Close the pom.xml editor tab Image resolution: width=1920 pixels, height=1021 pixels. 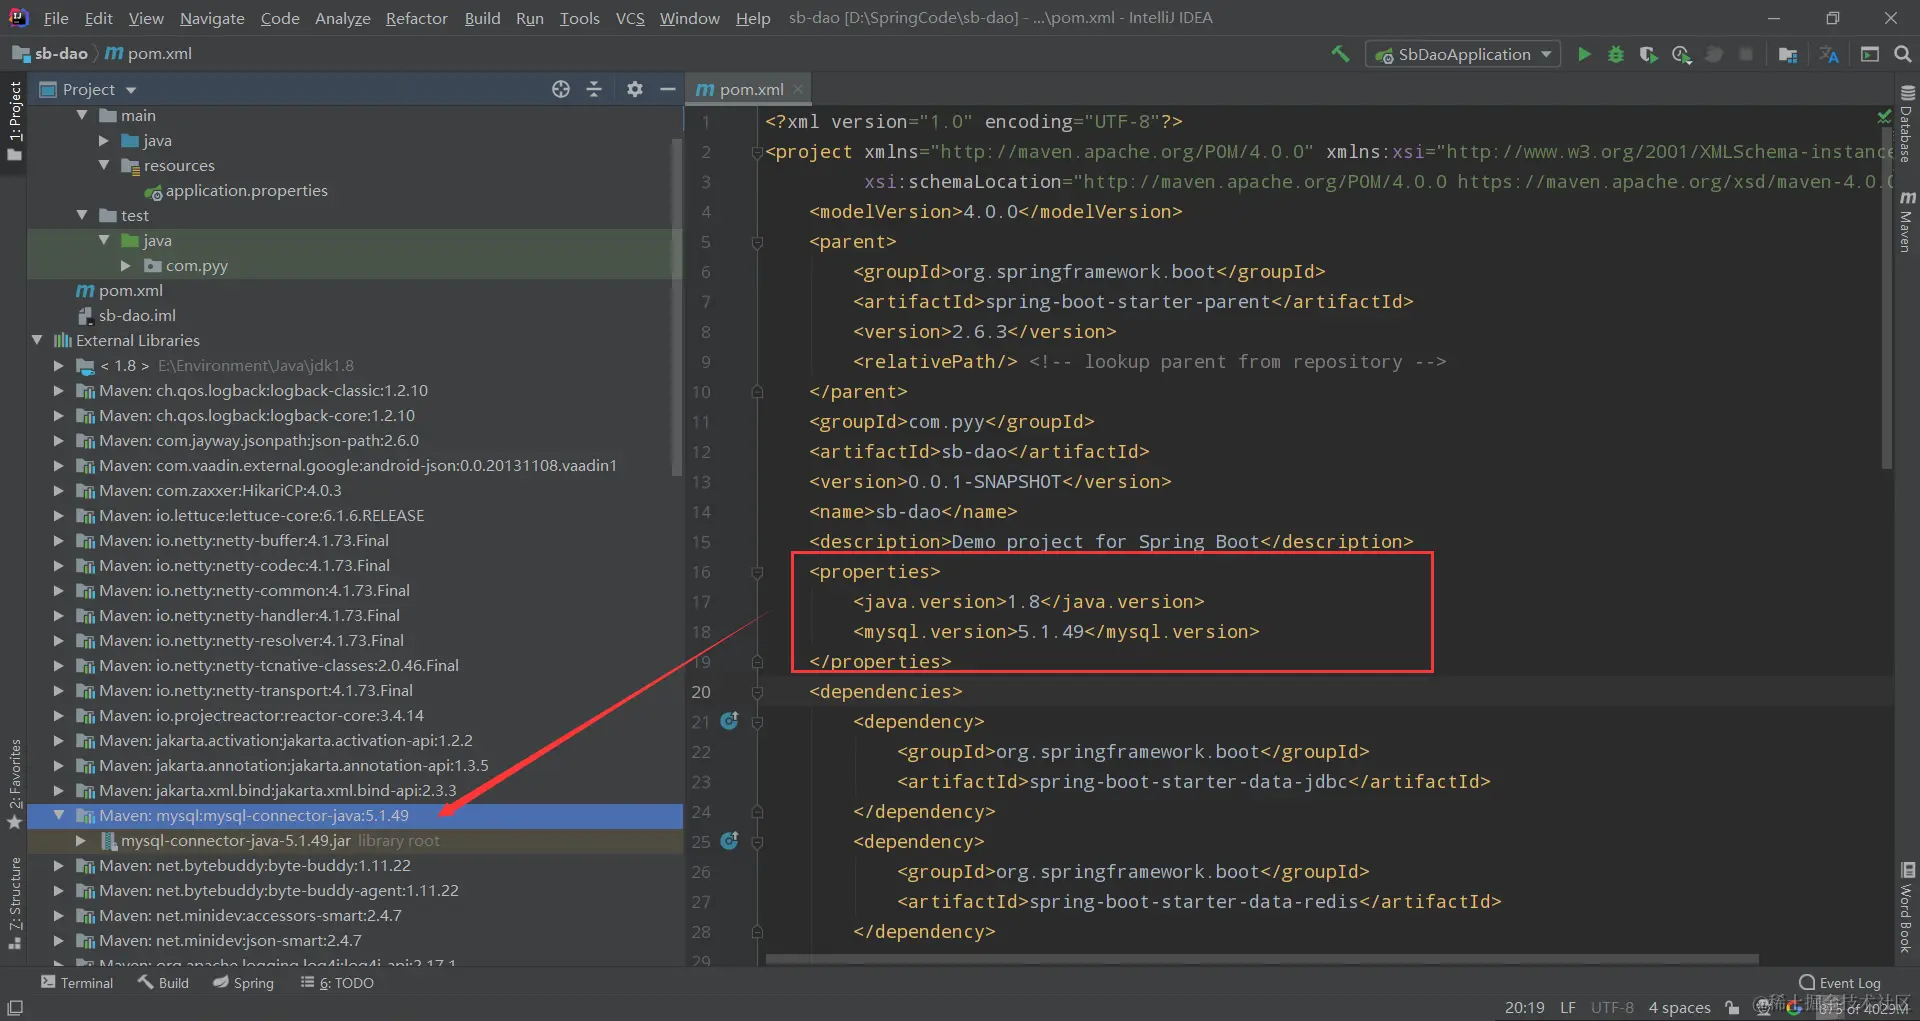click(798, 89)
